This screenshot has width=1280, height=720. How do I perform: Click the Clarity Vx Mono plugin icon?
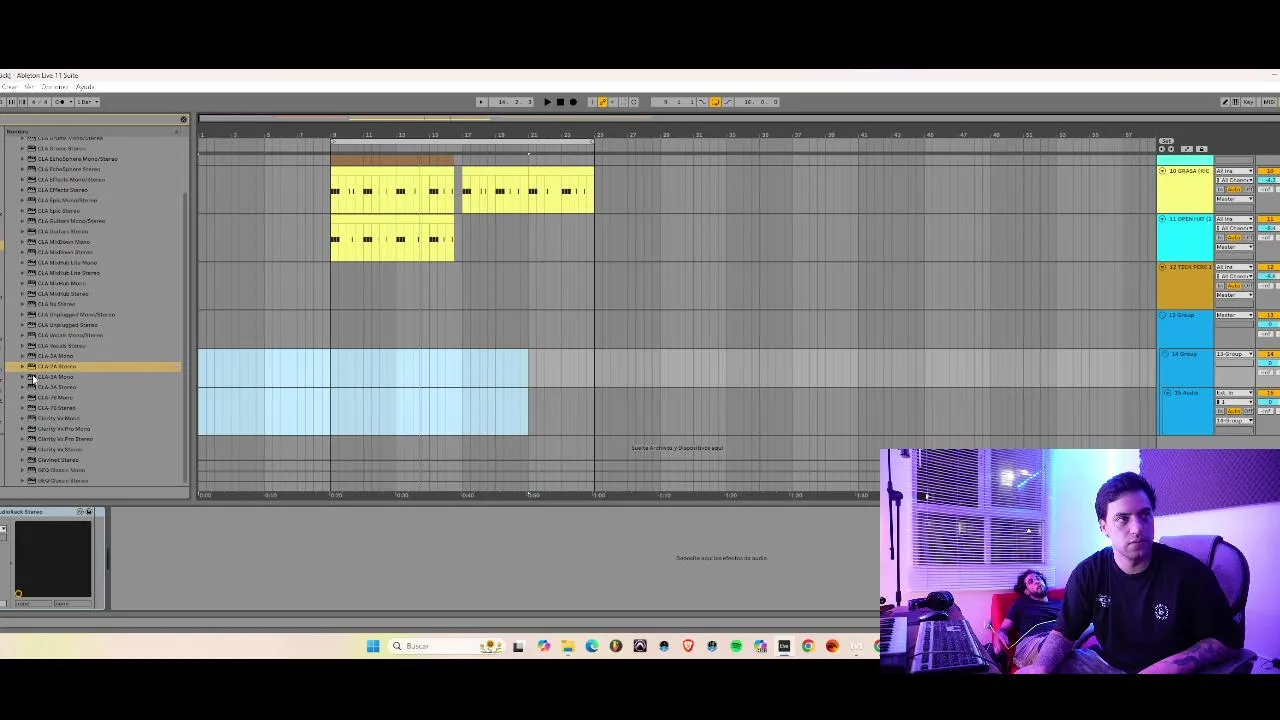tap(31, 418)
